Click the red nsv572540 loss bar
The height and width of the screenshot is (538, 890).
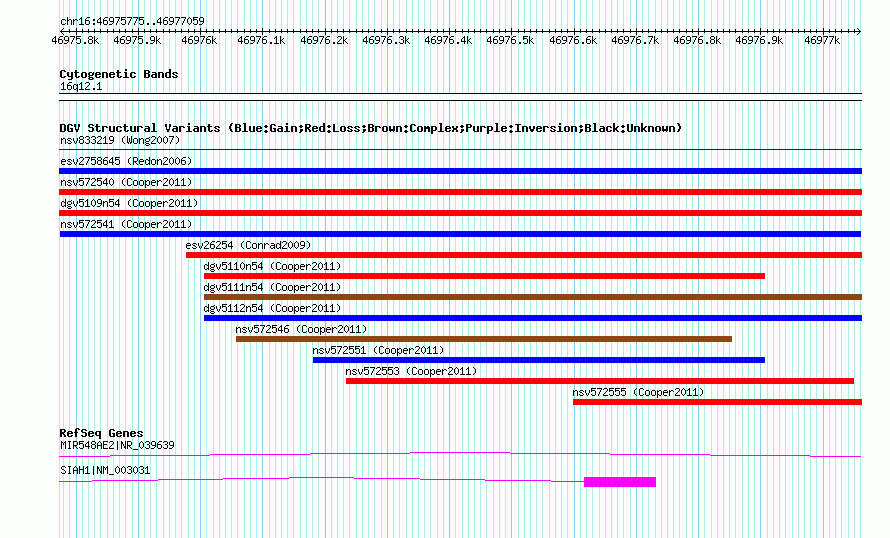pos(460,192)
